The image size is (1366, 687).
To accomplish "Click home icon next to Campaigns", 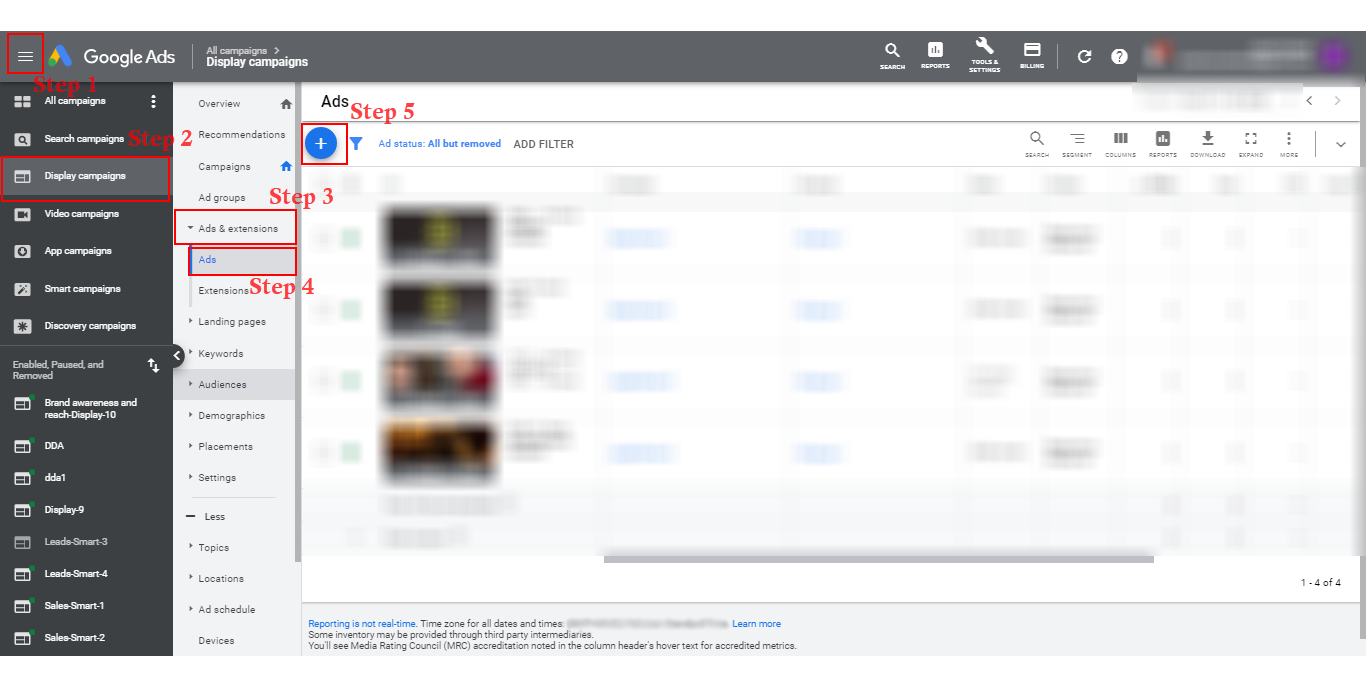I will pyautogui.click(x=286, y=166).
